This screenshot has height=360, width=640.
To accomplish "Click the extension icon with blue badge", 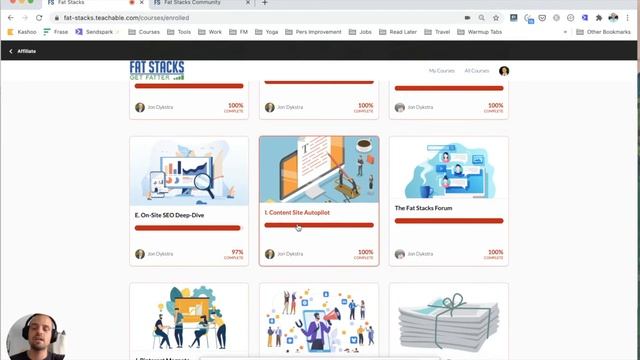I will point(529,18).
